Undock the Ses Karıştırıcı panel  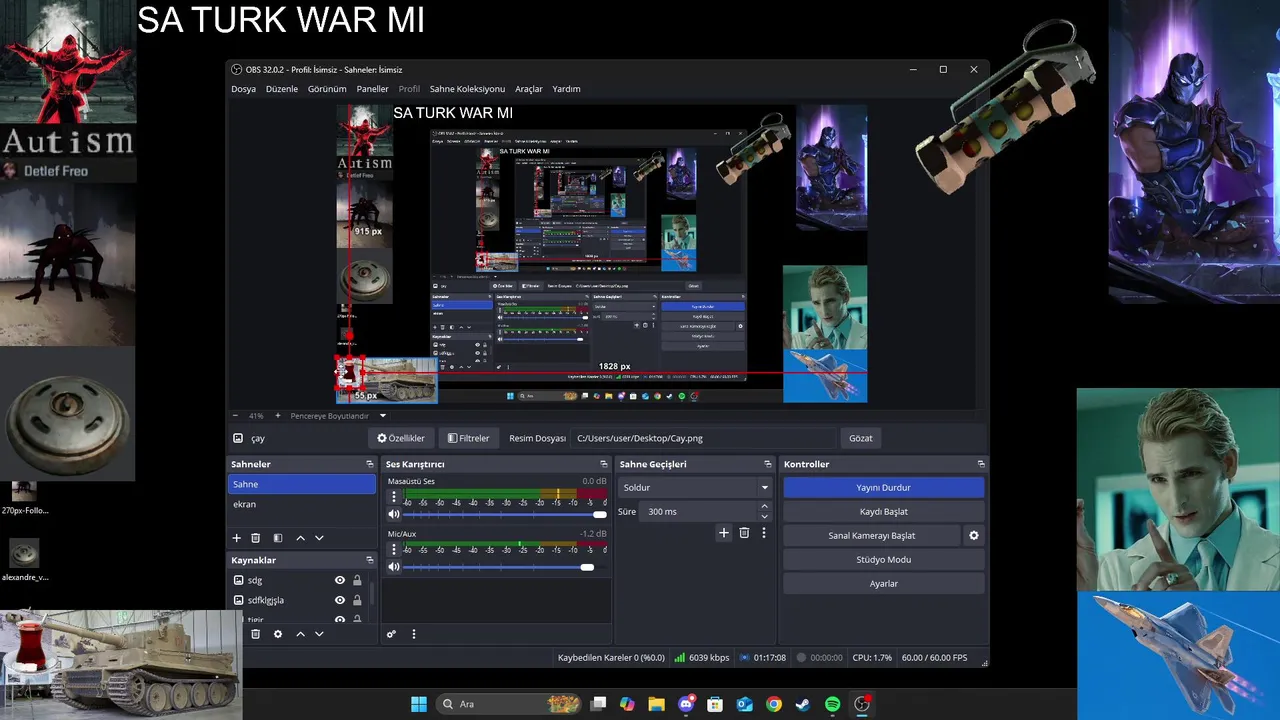[603, 464]
